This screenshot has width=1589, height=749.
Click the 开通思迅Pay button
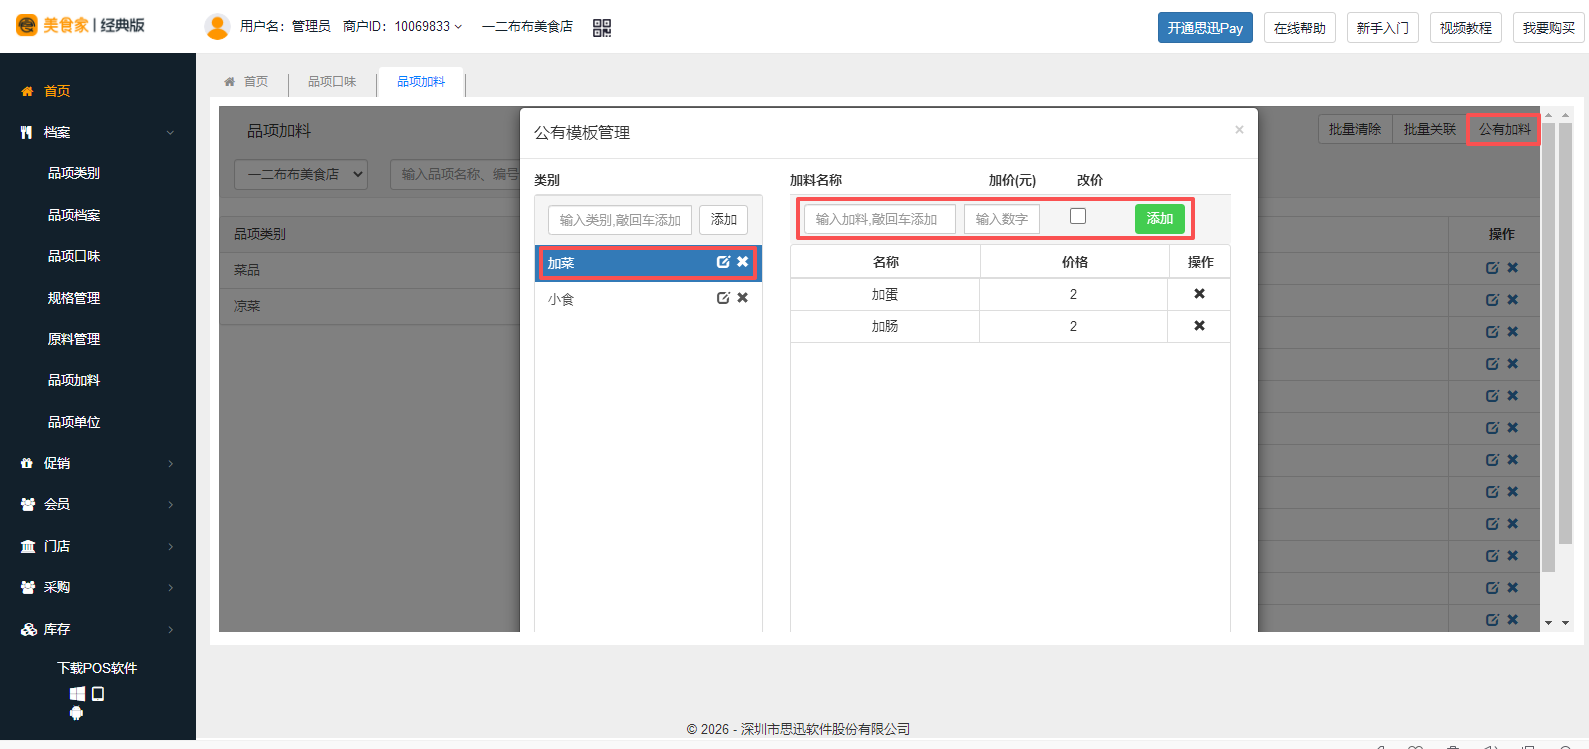coord(1205,28)
